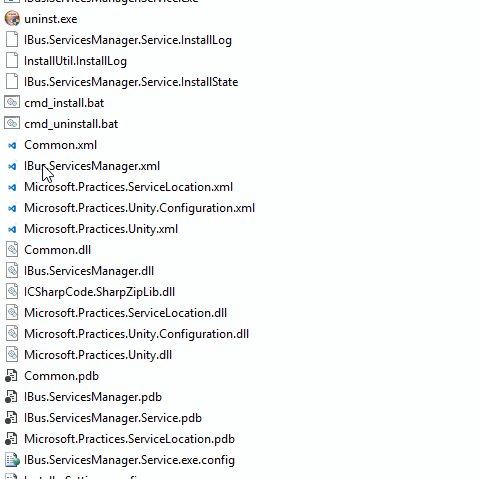Select the Microsoft.Practices.ServiceLocation.dll file name
The width and height of the screenshot is (481, 479).
pyautogui.click(x=126, y=313)
